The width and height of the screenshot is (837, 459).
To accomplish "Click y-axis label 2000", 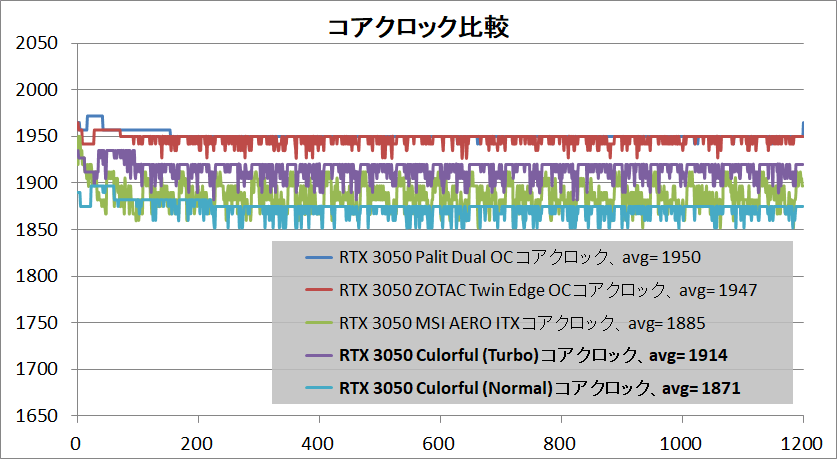I will 36,90.
